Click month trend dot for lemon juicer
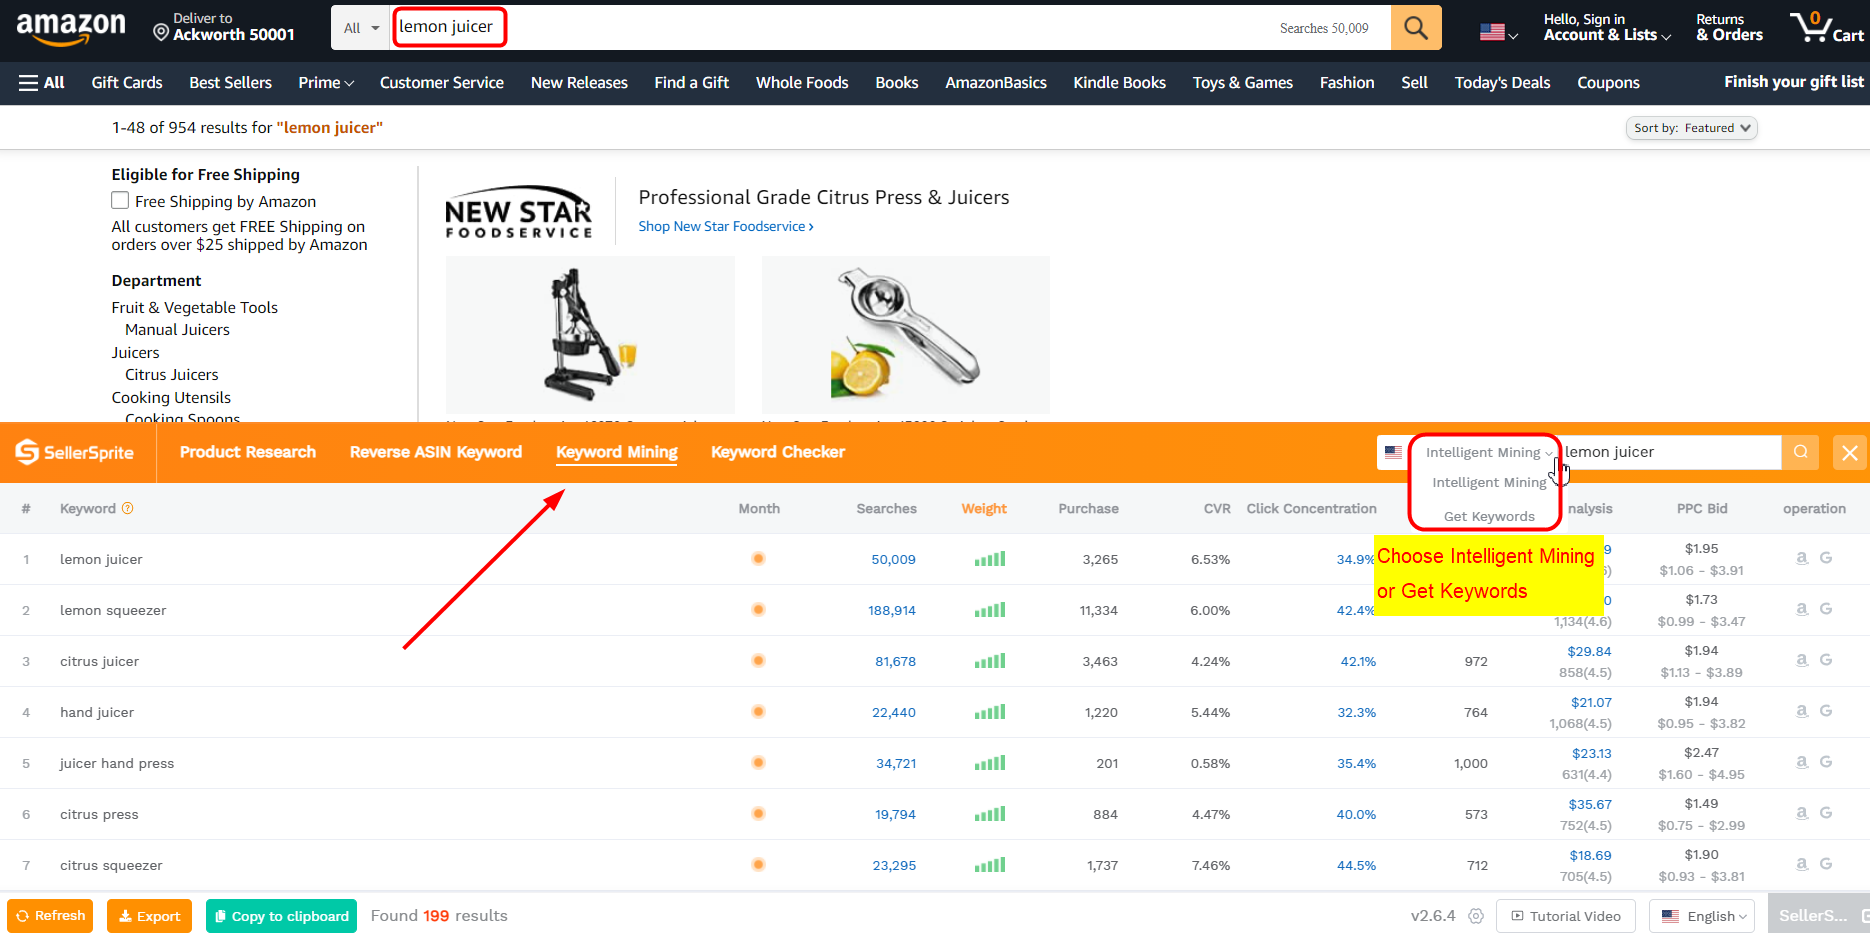This screenshot has height=933, width=1870. [759, 559]
